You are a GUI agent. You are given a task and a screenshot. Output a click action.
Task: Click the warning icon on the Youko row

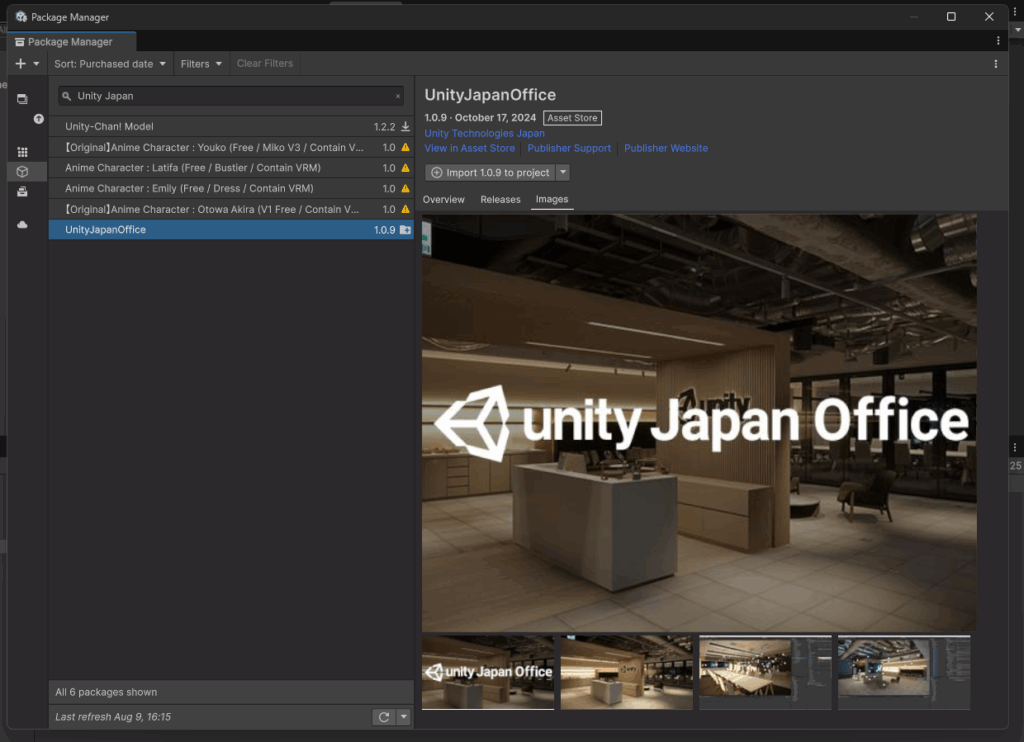(x=406, y=148)
